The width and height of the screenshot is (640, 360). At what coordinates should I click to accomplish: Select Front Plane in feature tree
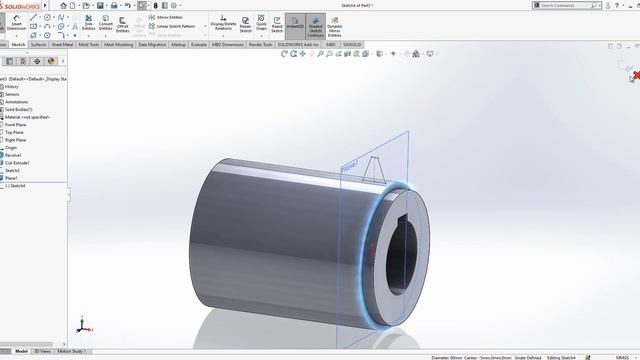[15, 125]
